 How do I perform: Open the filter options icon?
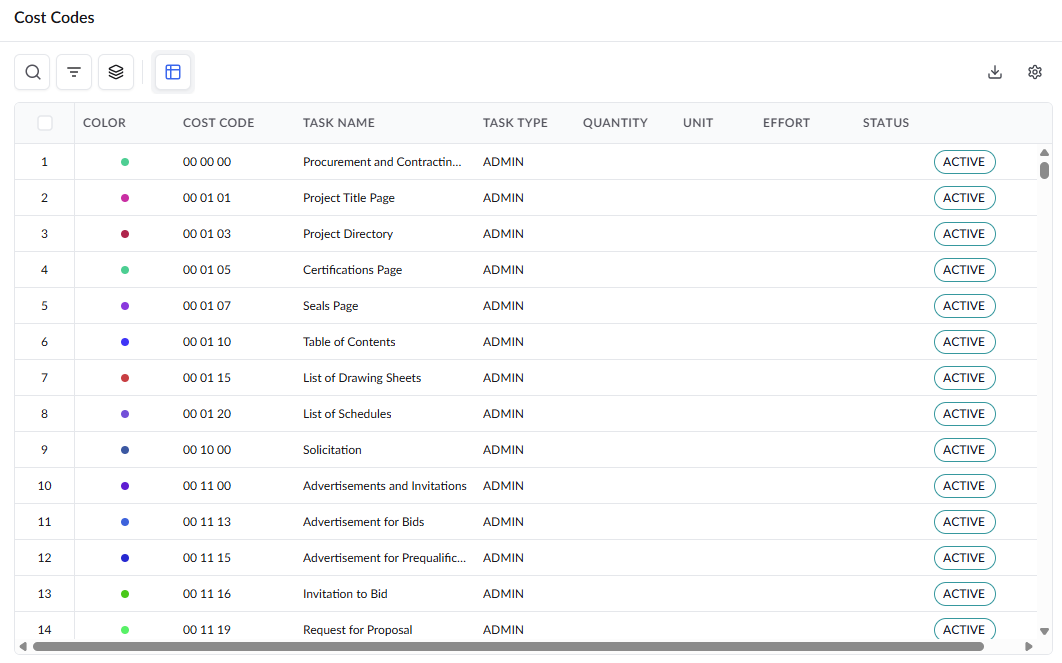74,72
